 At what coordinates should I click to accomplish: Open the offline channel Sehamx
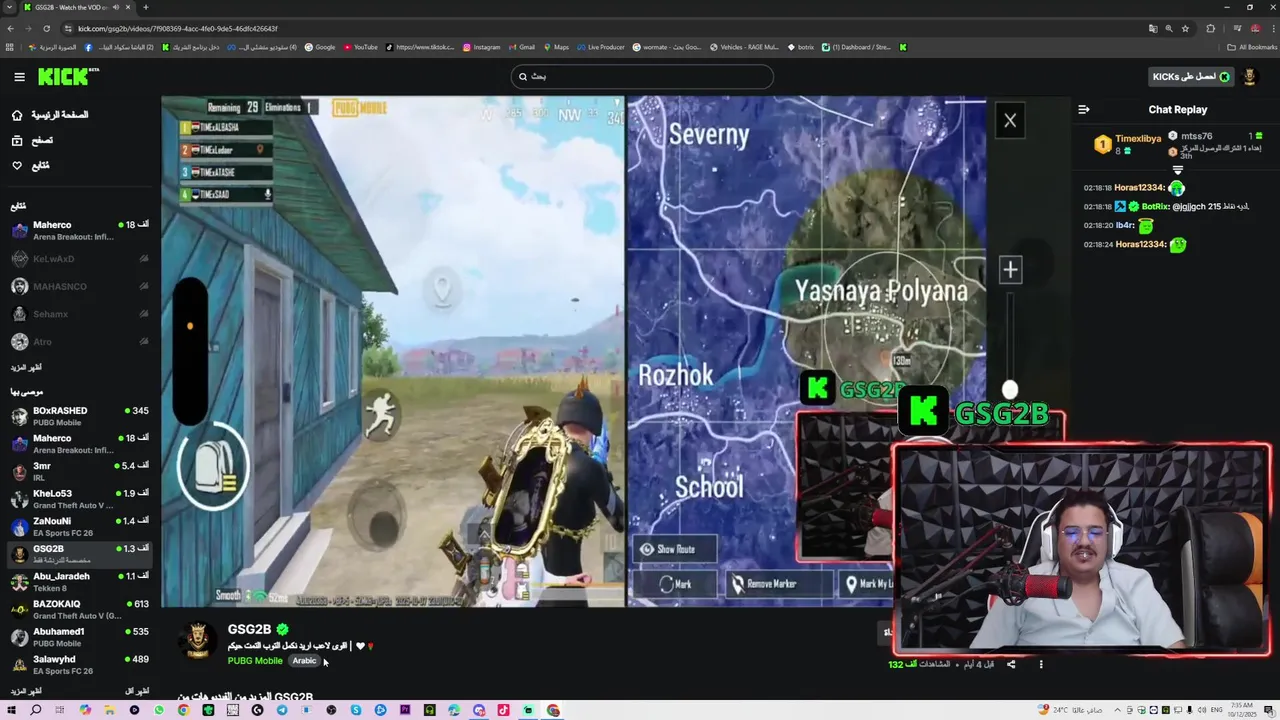click(80, 314)
